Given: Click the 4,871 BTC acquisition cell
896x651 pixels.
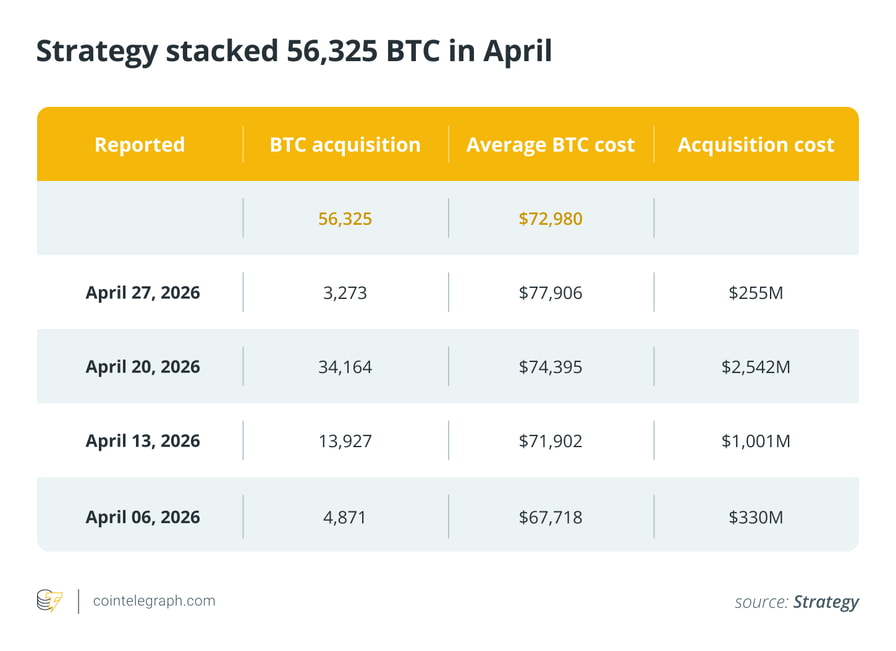Looking at the screenshot, I should 345,517.
